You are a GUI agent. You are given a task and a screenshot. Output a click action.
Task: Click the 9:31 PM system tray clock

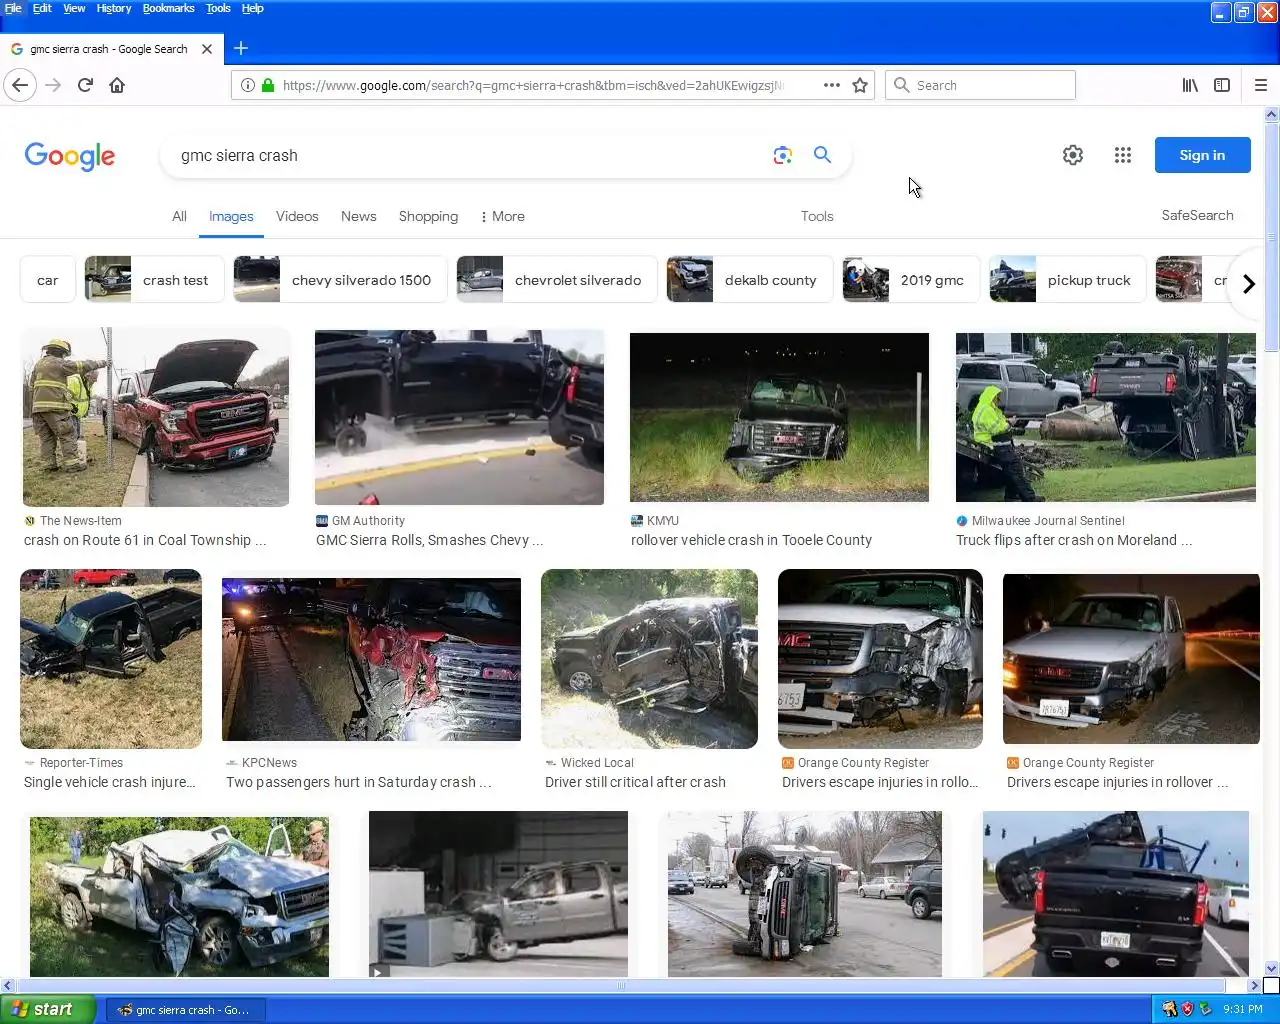[1243, 1009]
